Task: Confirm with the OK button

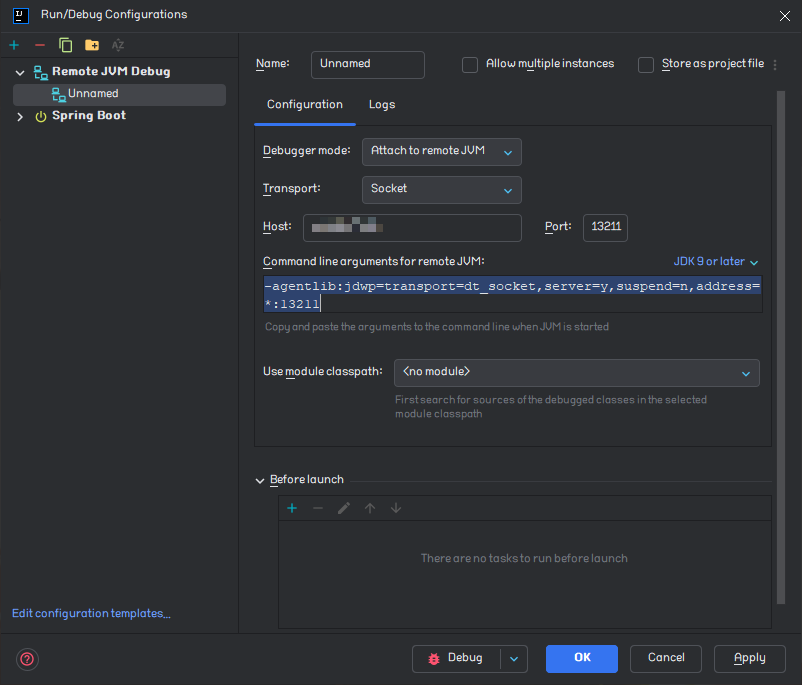Action: pos(582,658)
